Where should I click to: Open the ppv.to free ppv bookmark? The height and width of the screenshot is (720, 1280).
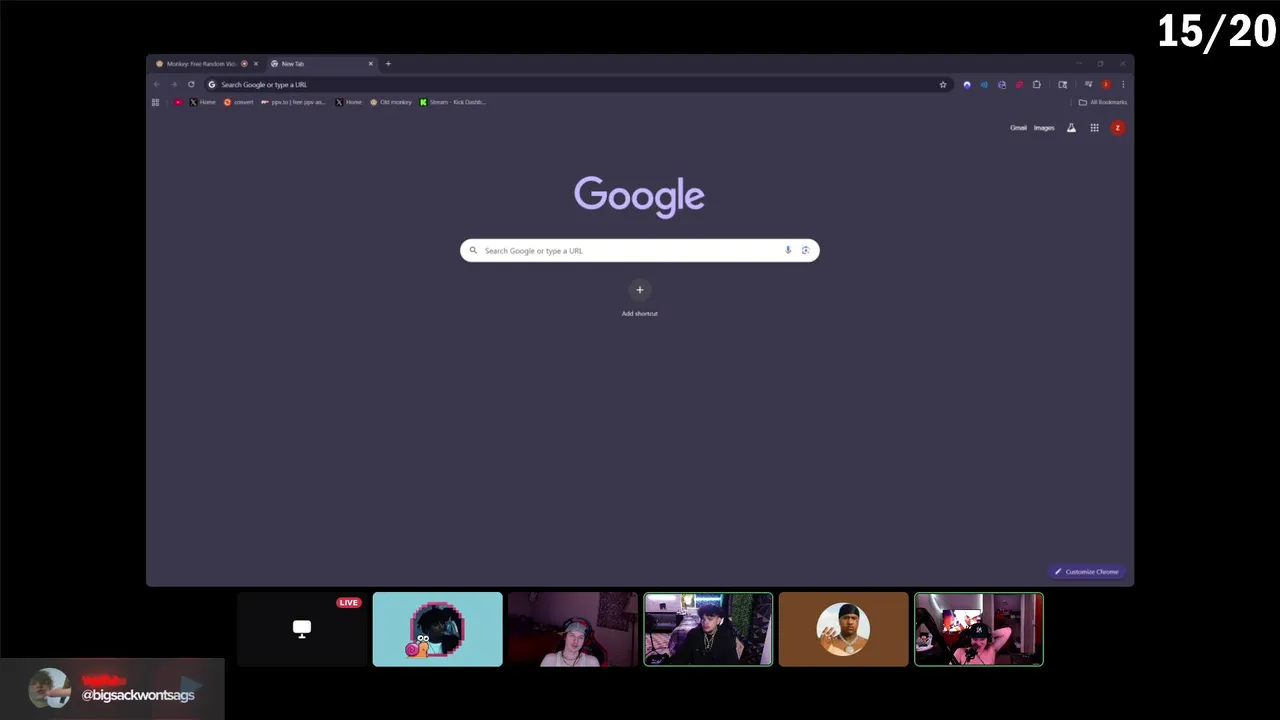(x=293, y=102)
